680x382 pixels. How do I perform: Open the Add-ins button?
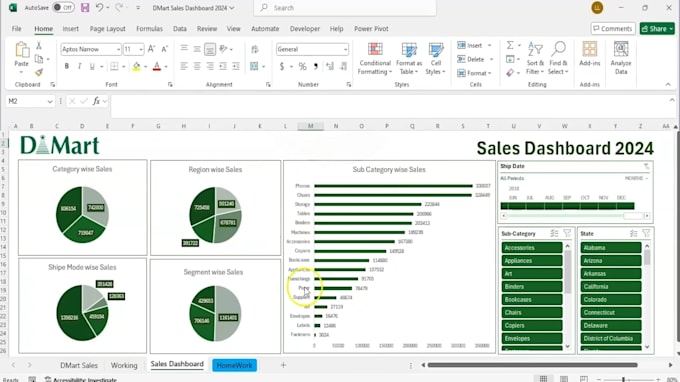(x=589, y=54)
